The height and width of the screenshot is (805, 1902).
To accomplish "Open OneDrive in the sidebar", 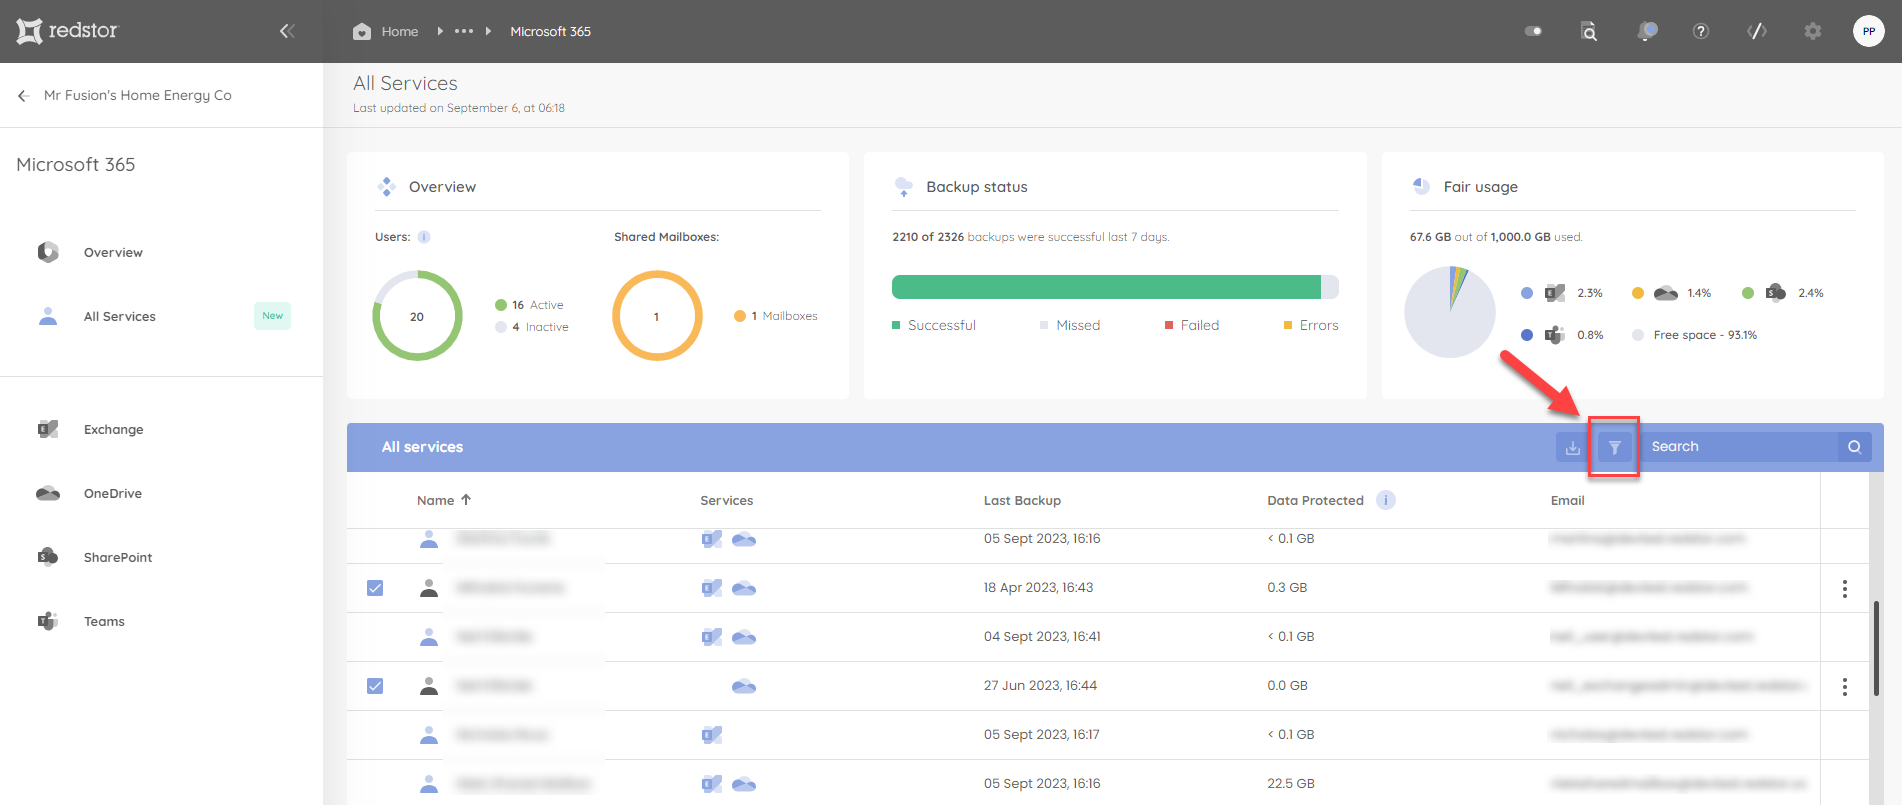I will (112, 493).
